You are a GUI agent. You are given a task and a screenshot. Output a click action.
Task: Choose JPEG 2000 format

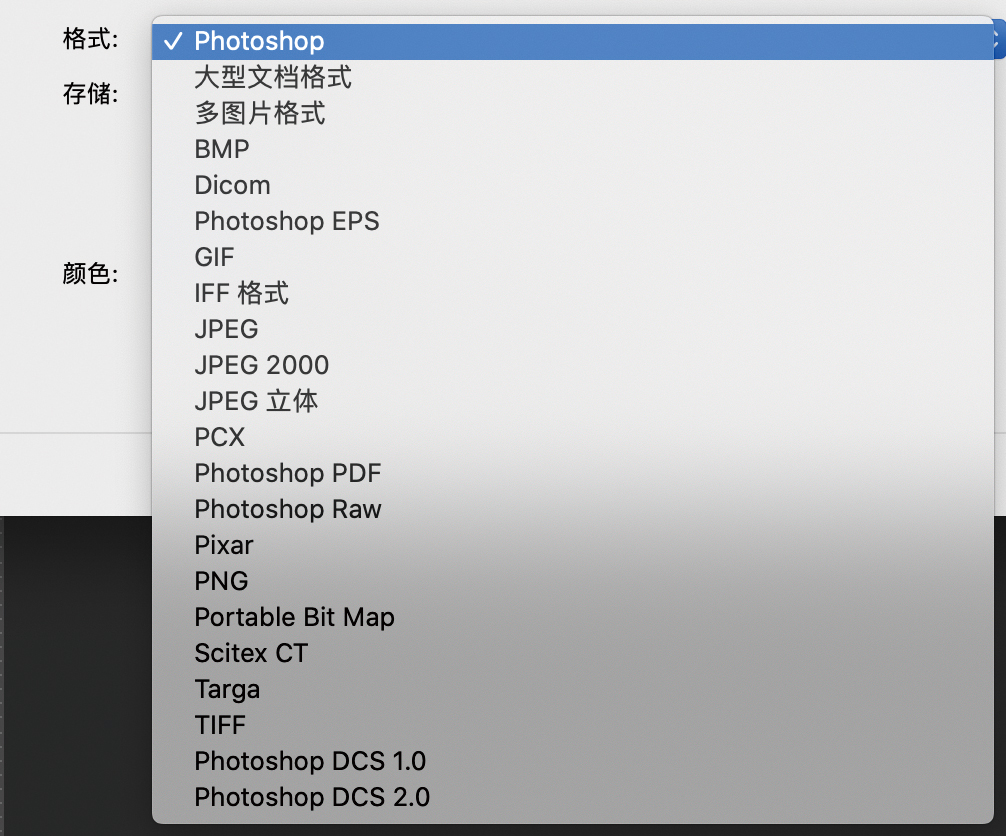click(x=572, y=365)
